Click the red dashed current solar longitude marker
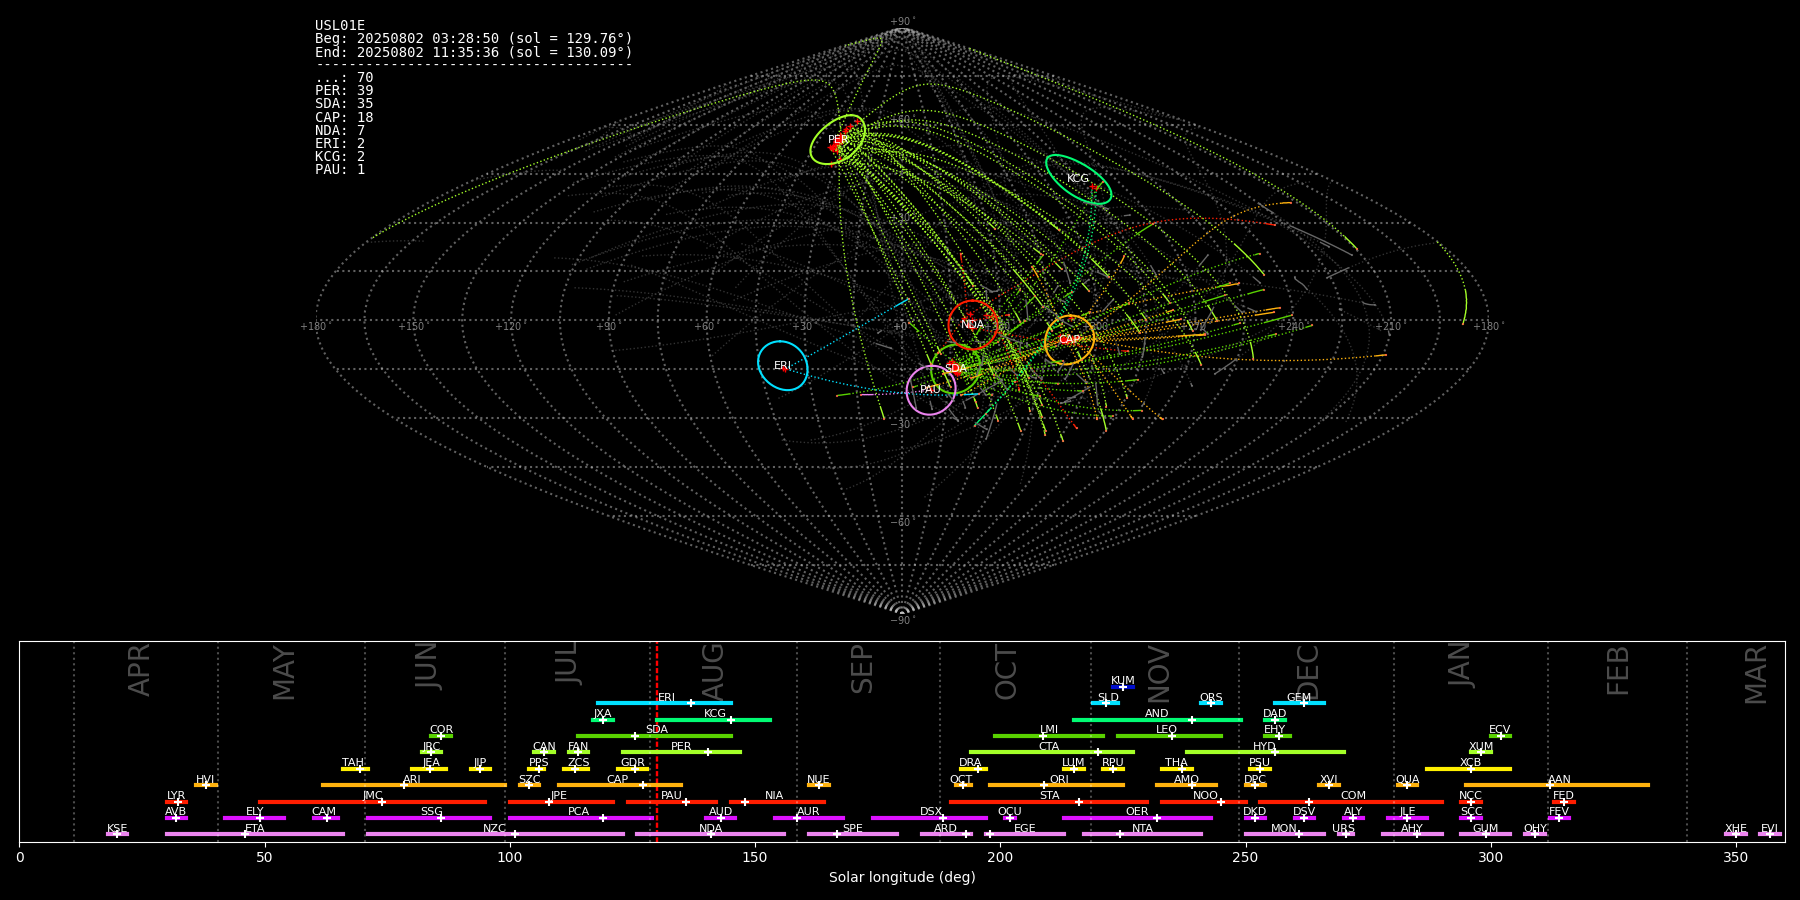The image size is (1800, 900). click(656, 741)
